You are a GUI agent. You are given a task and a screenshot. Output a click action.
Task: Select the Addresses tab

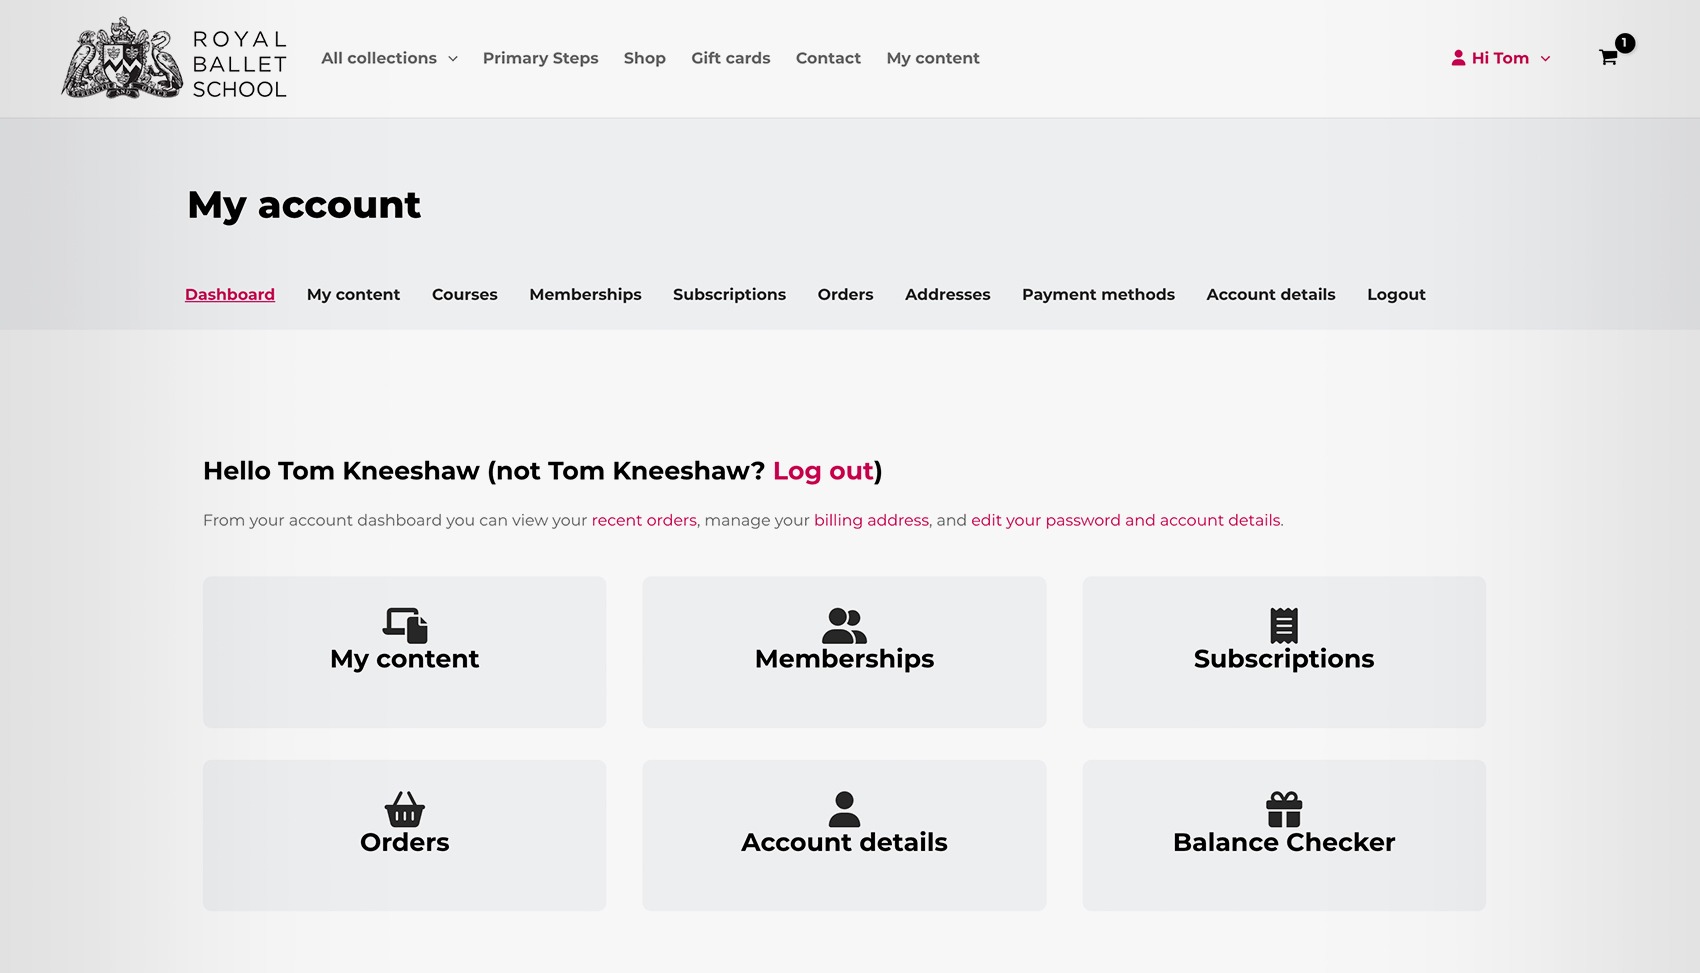point(947,294)
